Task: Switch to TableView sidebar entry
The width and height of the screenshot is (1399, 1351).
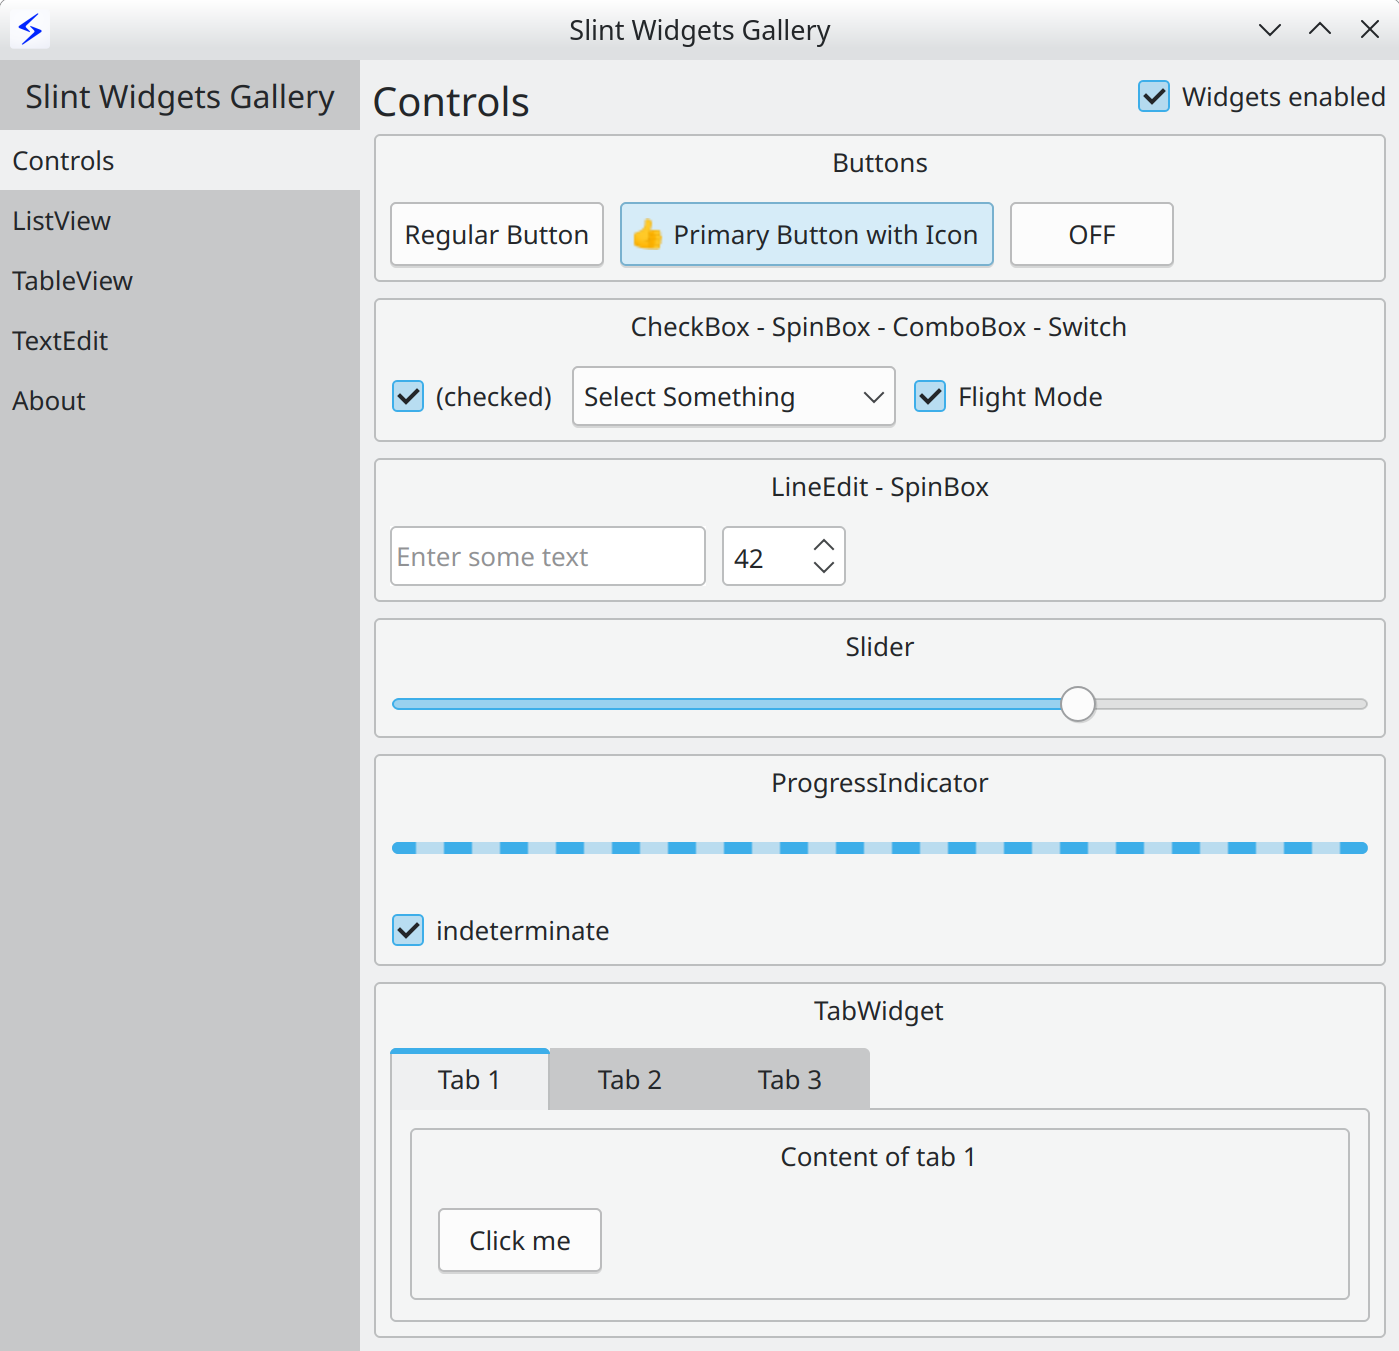Action: (x=180, y=280)
